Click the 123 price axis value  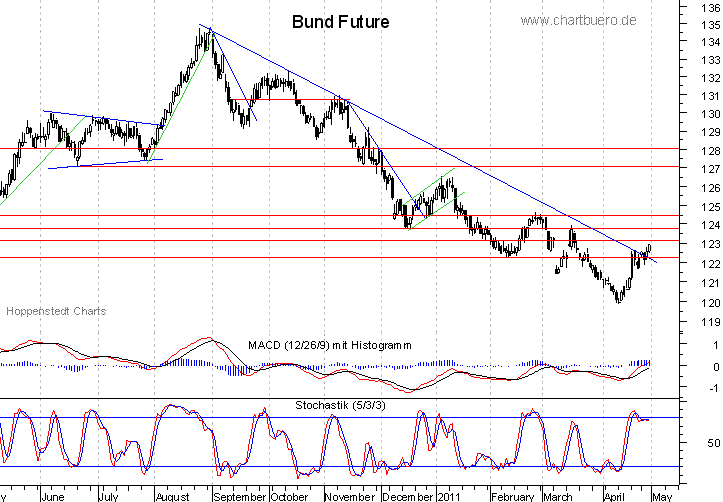point(711,244)
